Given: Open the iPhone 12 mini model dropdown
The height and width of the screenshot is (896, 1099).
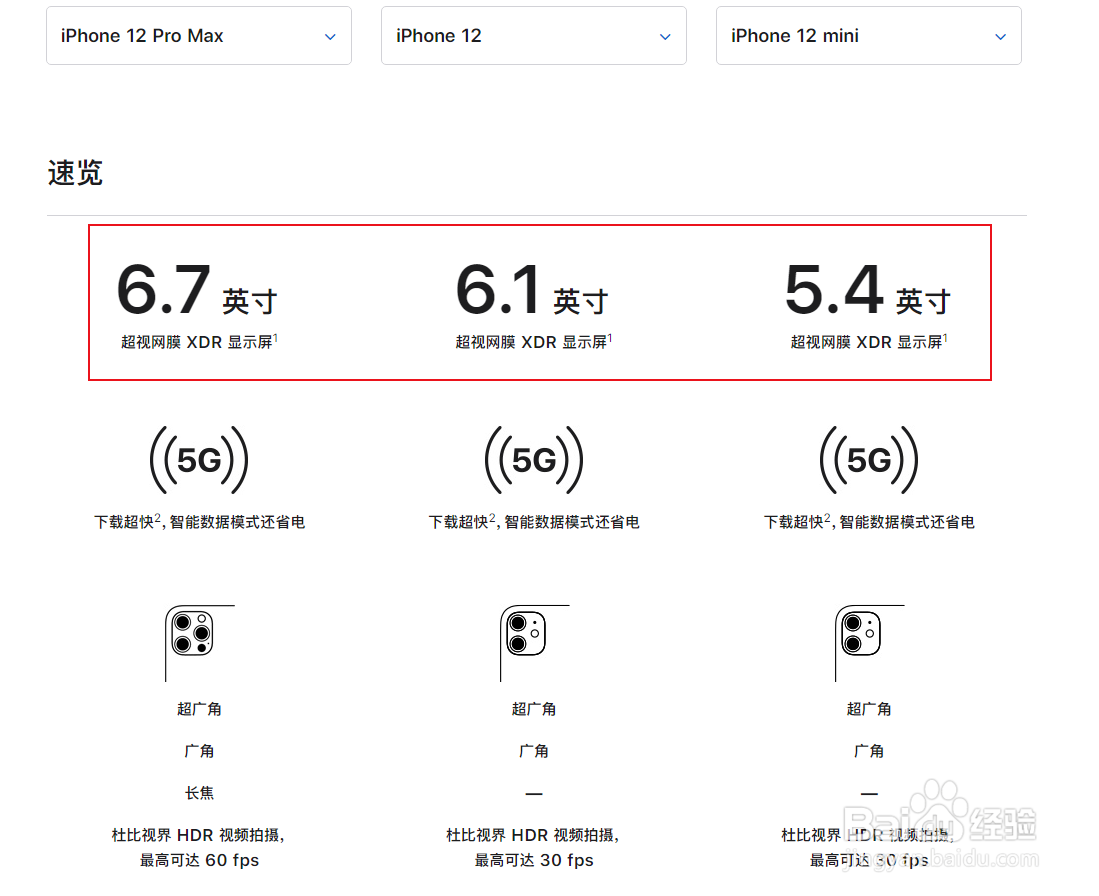Looking at the screenshot, I should pyautogui.click(x=869, y=36).
